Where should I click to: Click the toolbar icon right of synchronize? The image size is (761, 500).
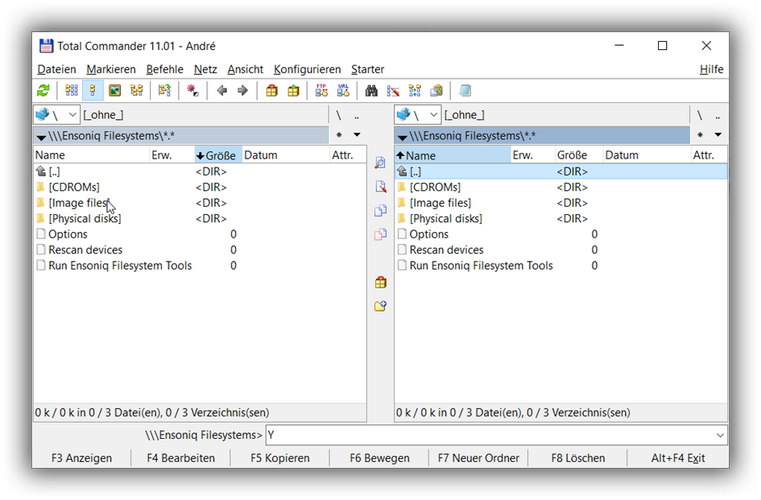coord(437,91)
